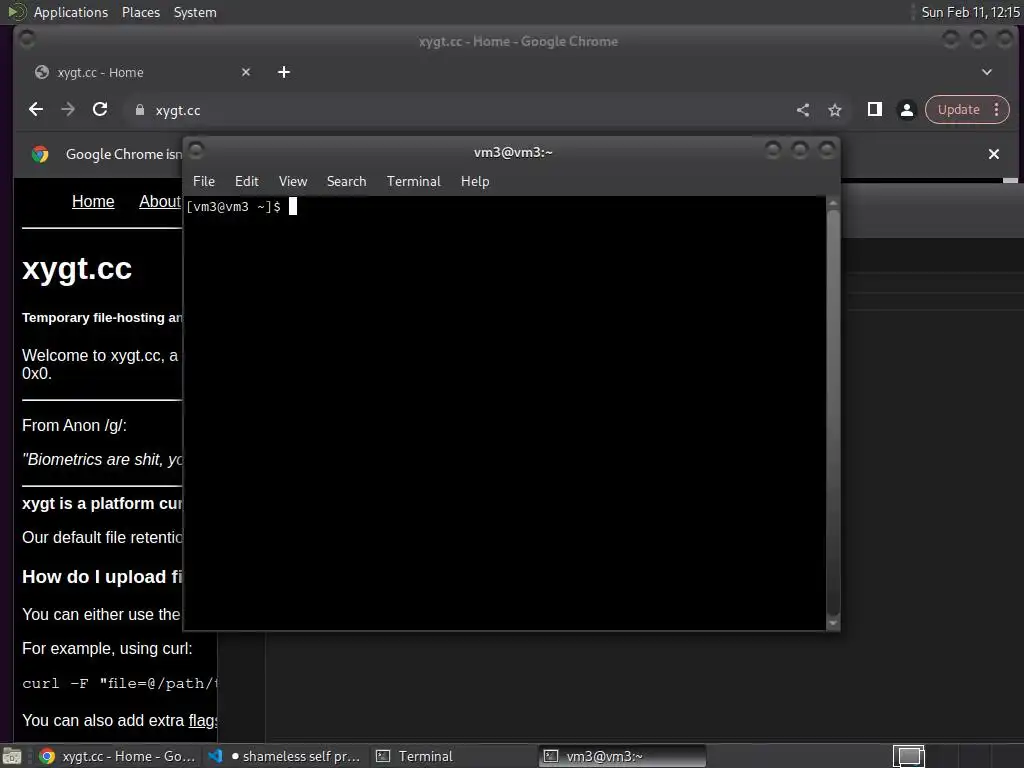Click scrollbar up arrow in terminal

click(833, 204)
